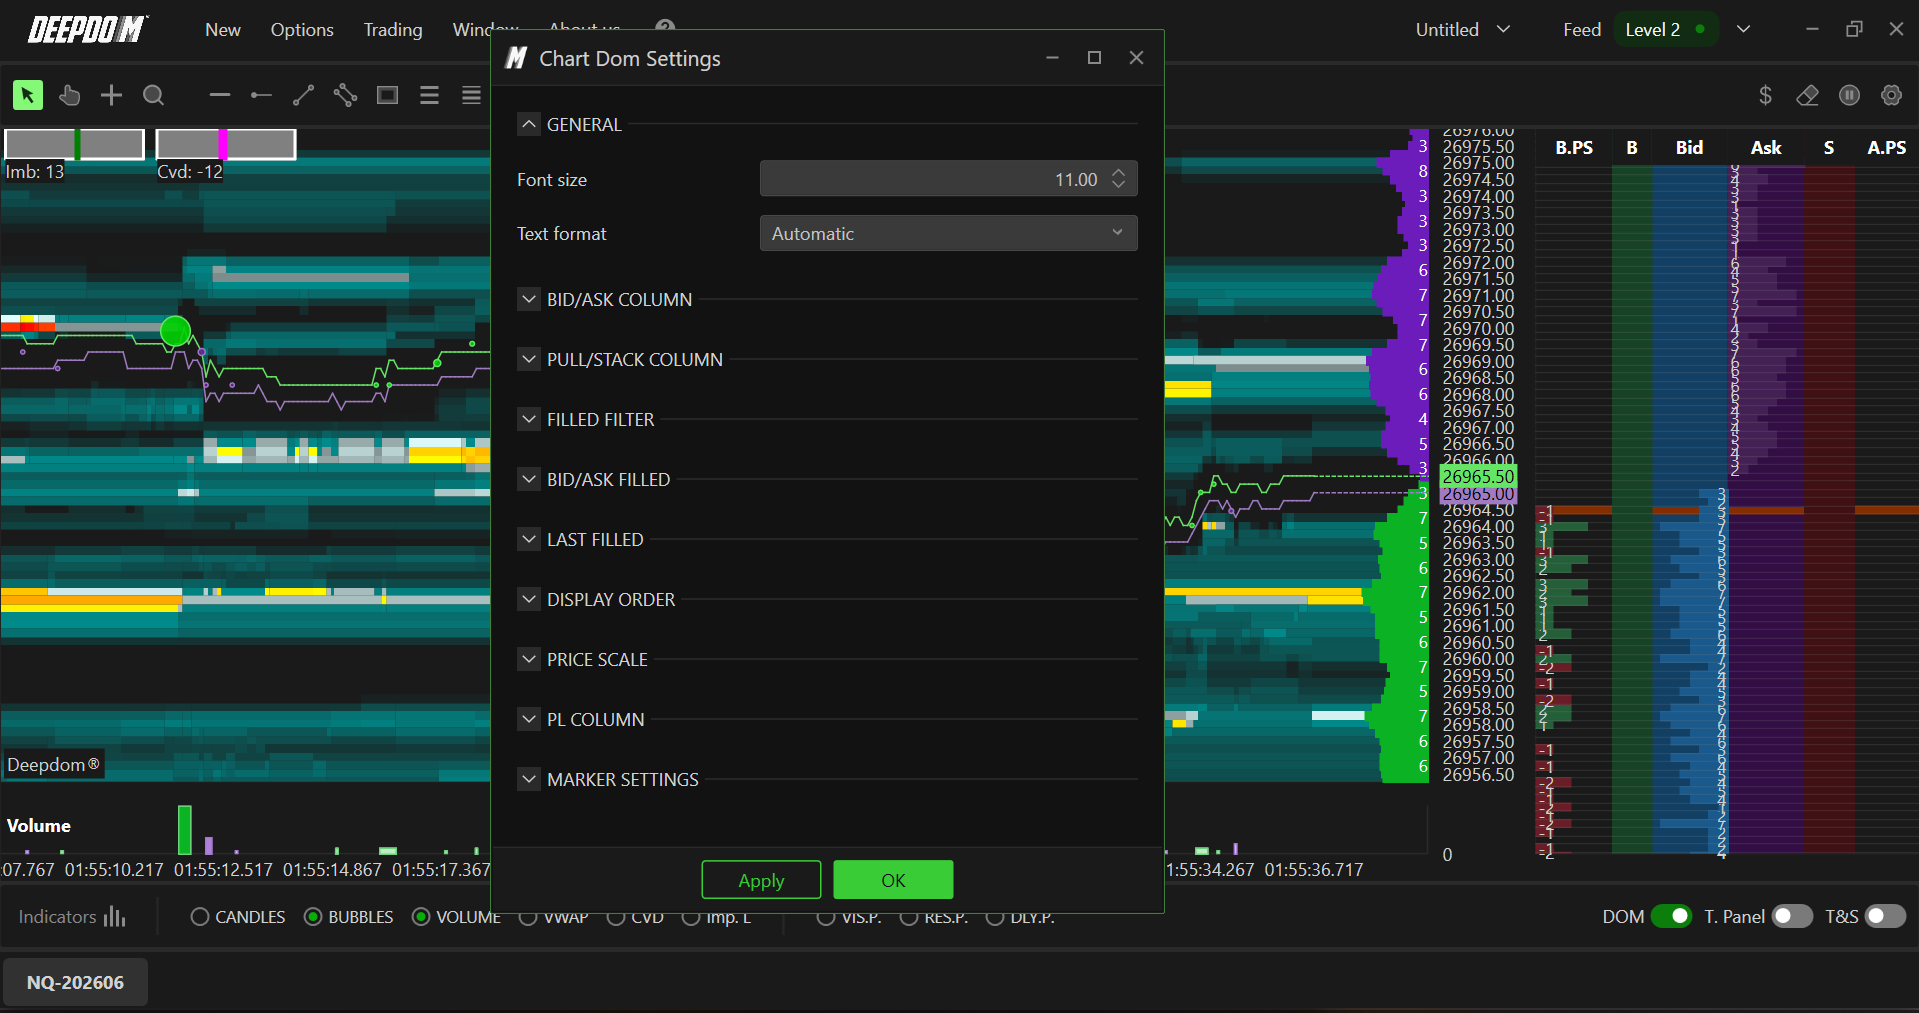The width and height of the screenshot is (1919, 1013).
Task: Expand the PULL/STACK COLUMN section
Action: coord(529,359)
